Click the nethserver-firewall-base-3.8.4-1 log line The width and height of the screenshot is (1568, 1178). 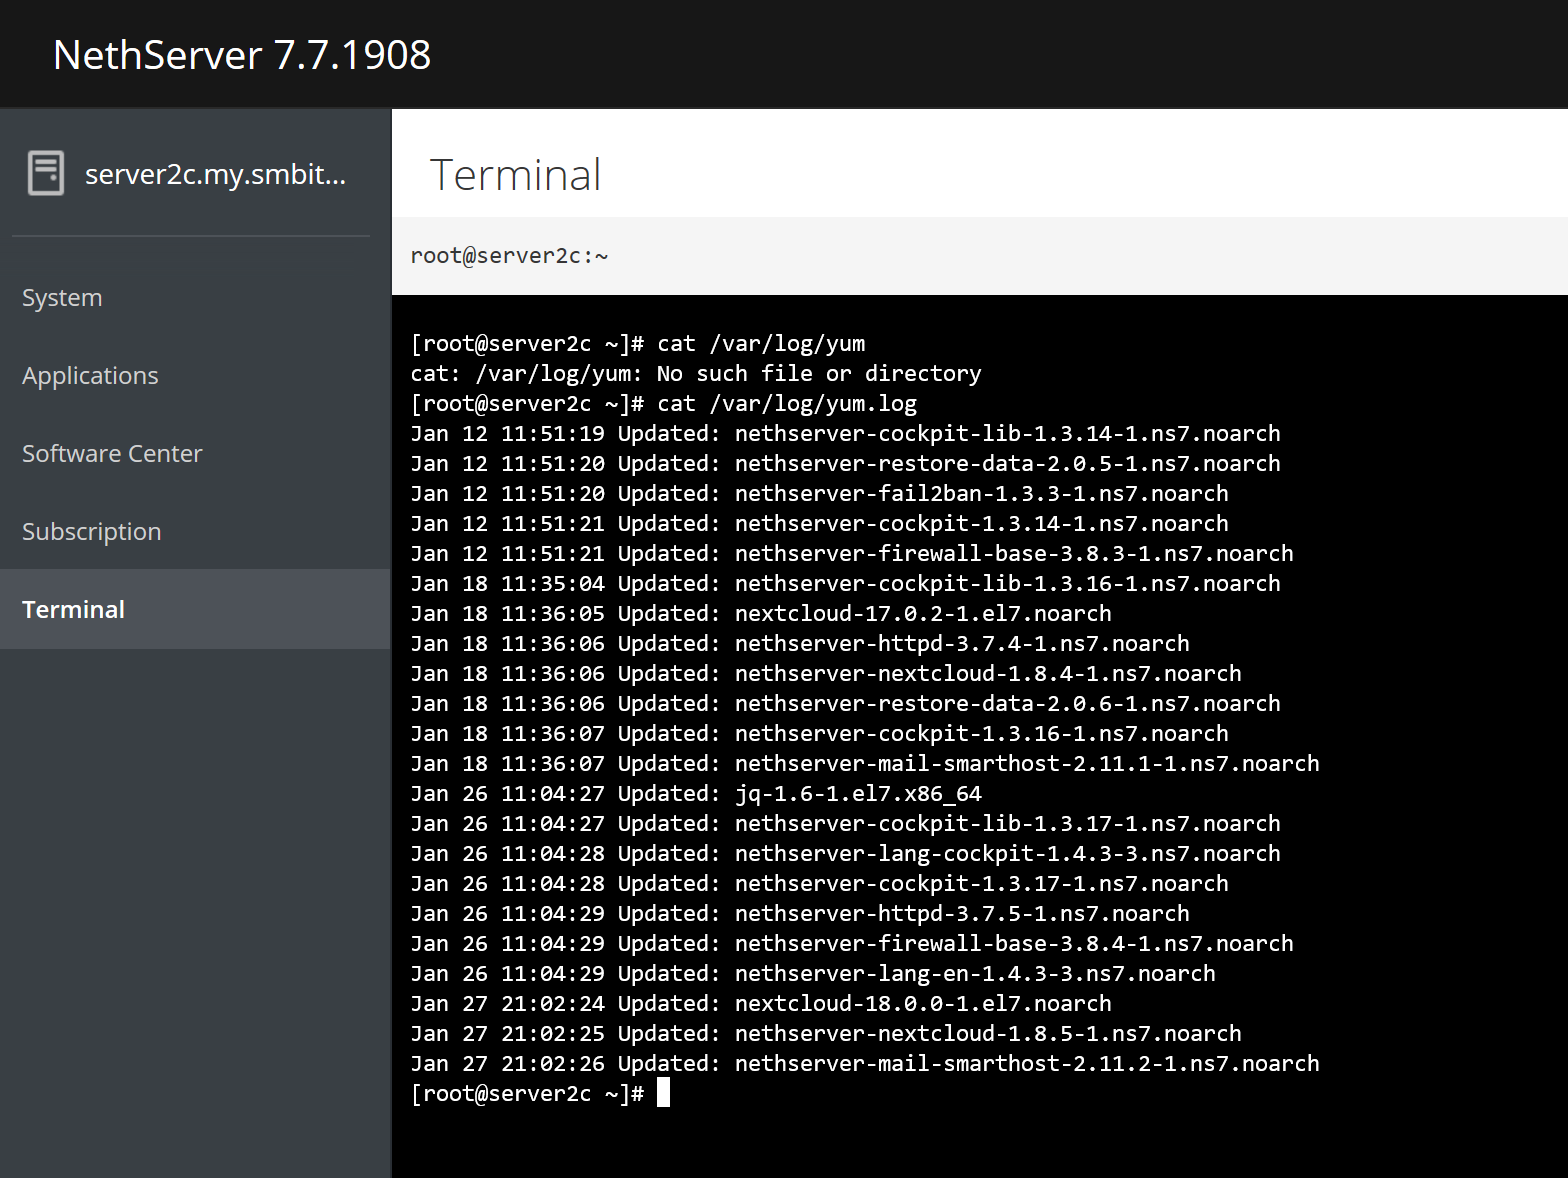pos(852,943)
